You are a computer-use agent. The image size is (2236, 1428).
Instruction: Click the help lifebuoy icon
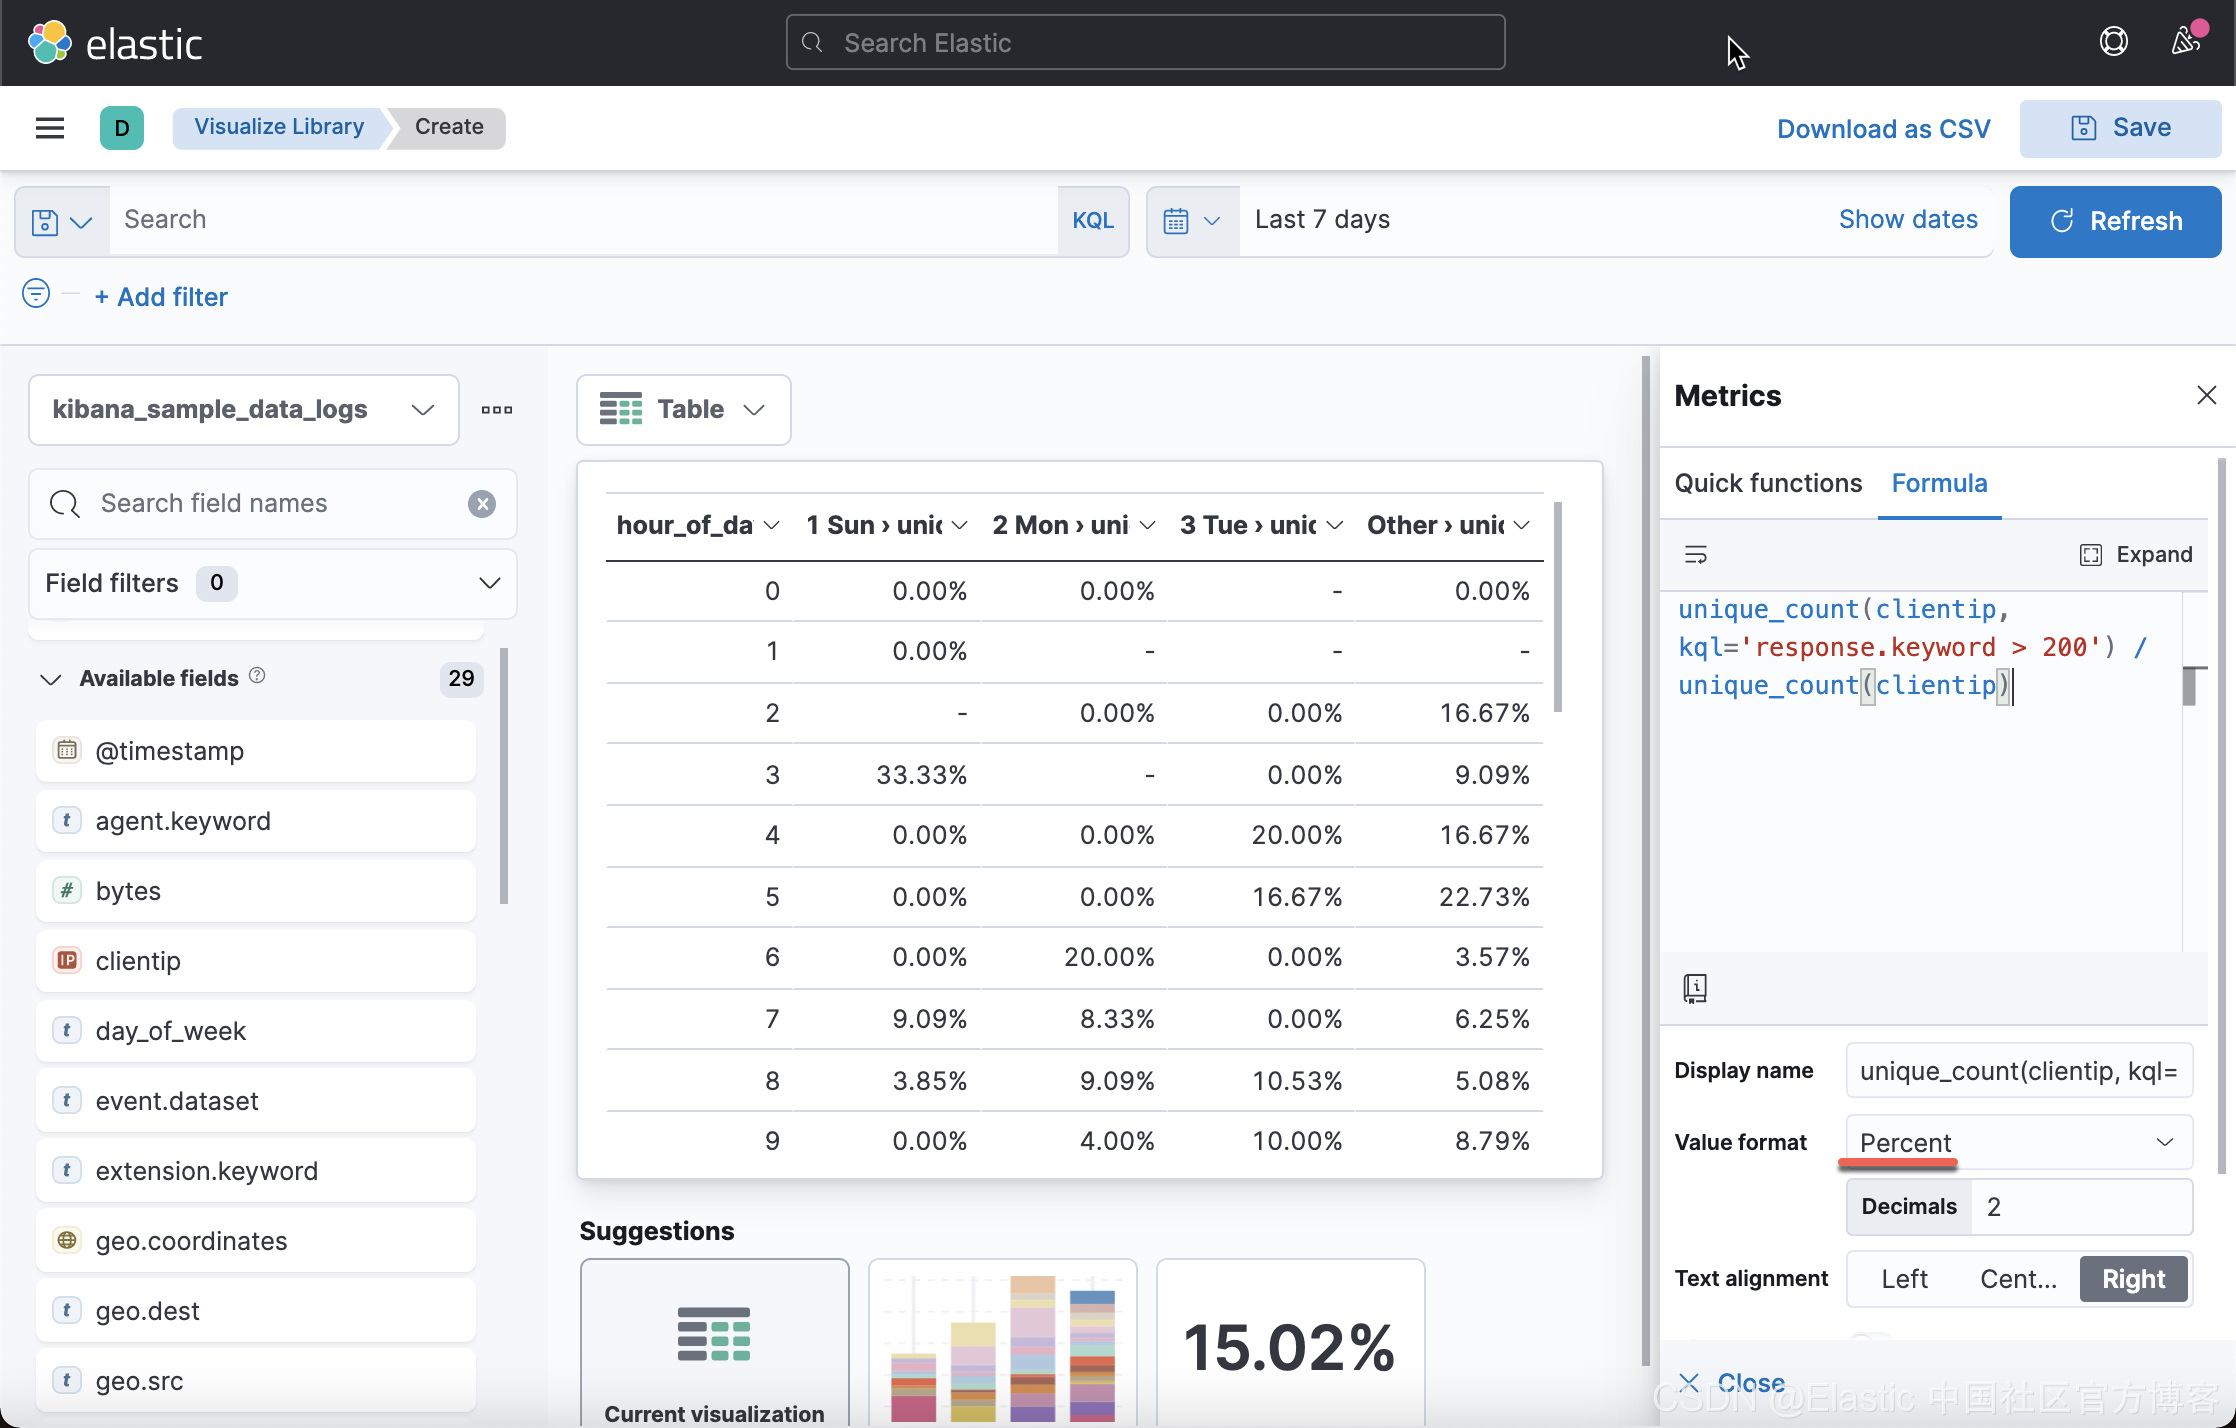pyautogui.click(x=2113, y=42)
